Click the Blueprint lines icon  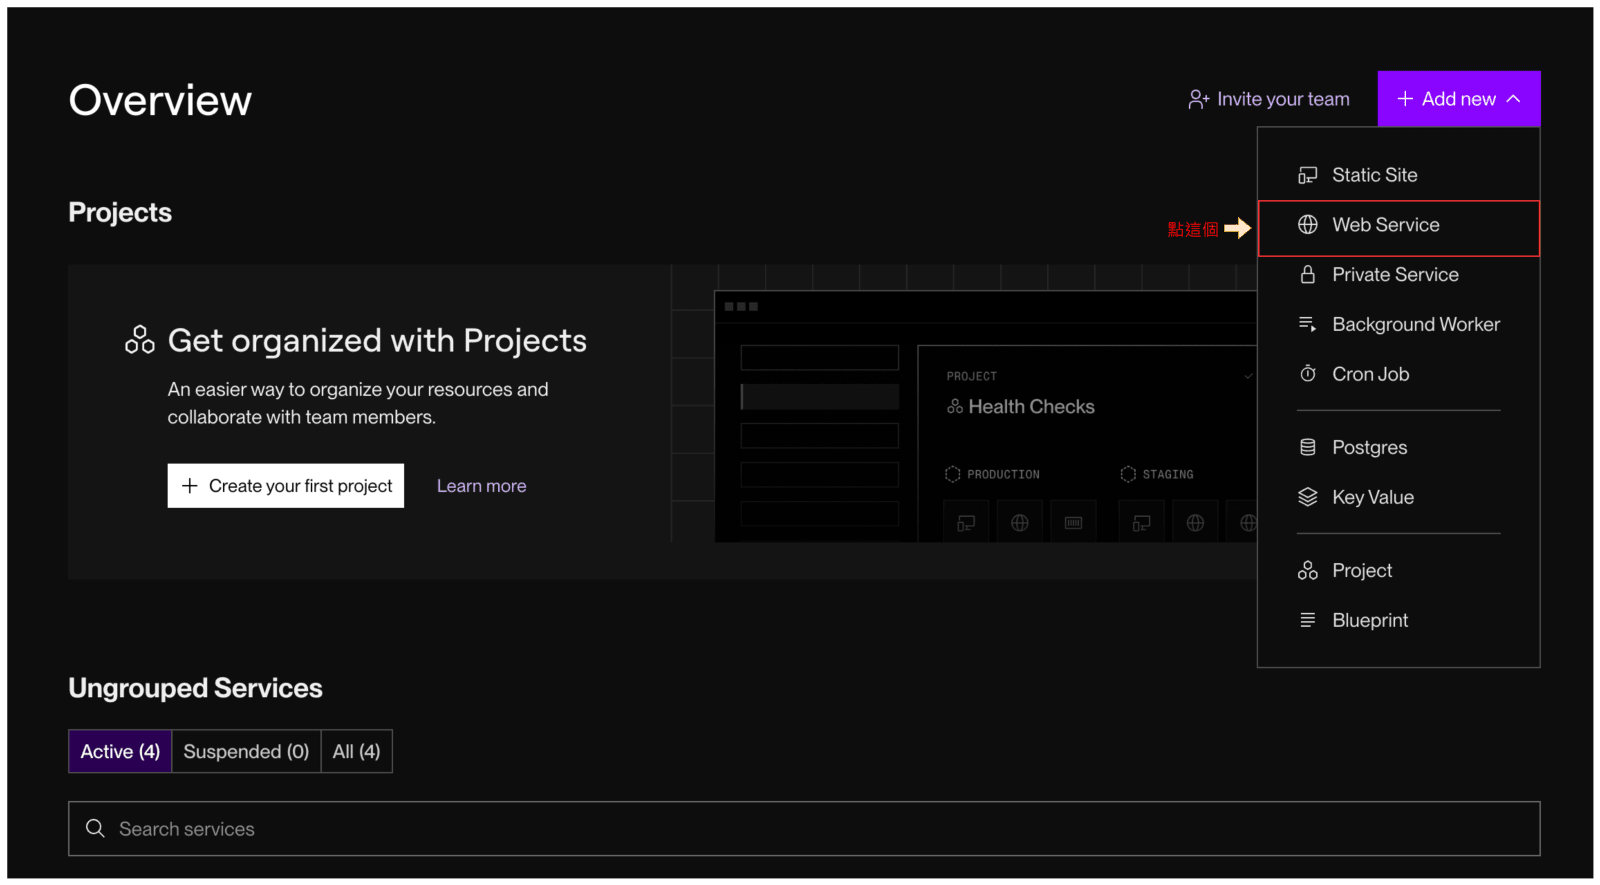tap(1307, 620)
